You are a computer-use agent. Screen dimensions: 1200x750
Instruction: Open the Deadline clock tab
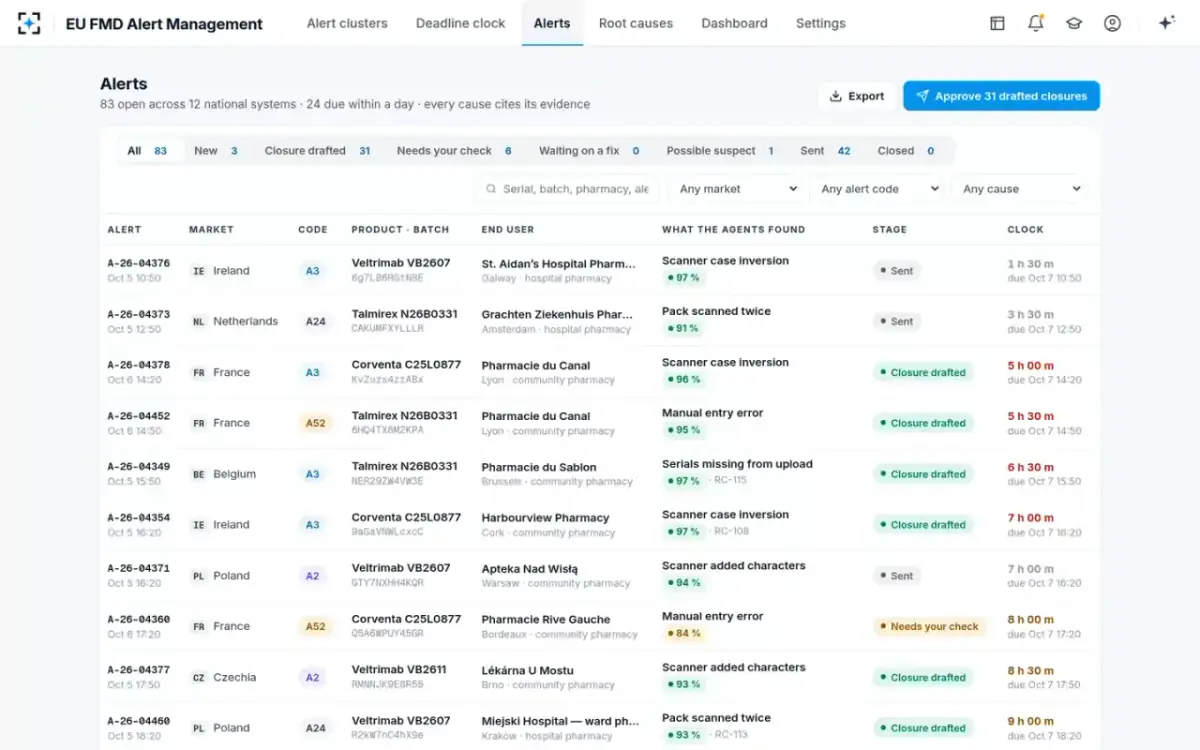461,23
